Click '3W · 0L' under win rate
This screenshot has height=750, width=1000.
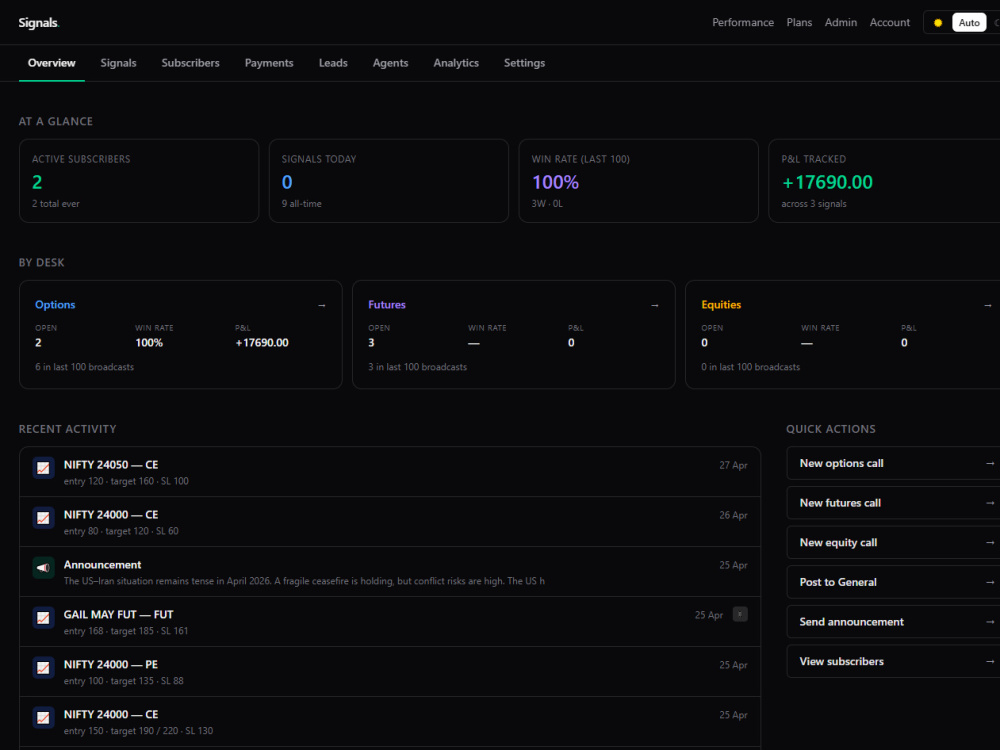tap(547, 203)
